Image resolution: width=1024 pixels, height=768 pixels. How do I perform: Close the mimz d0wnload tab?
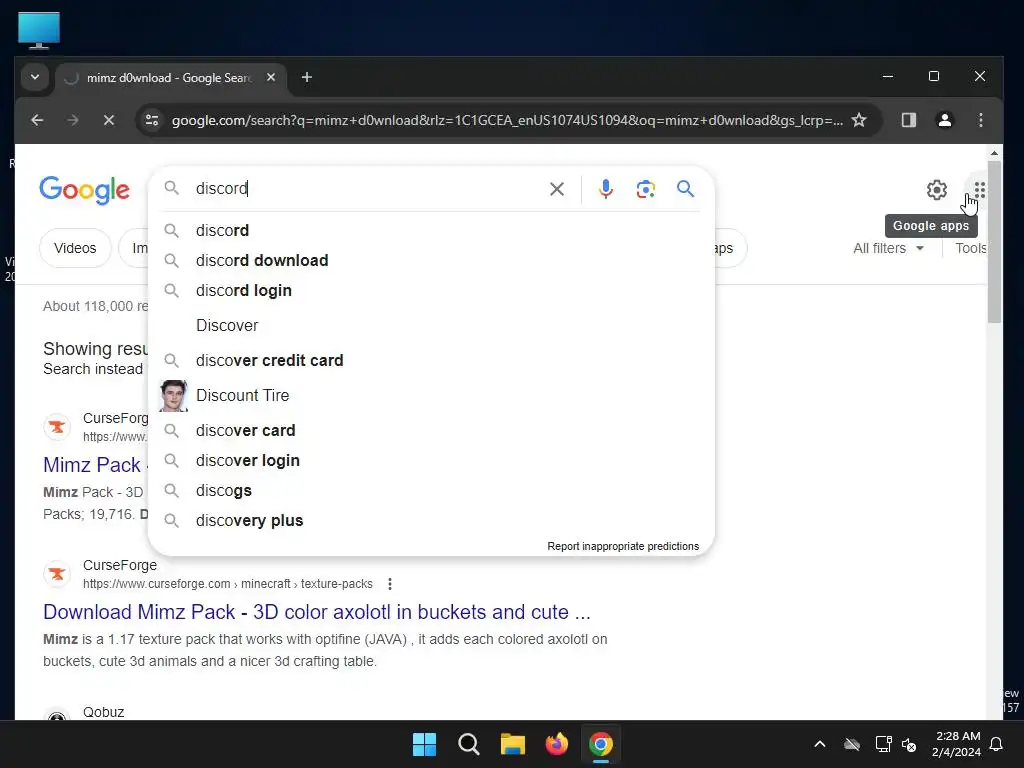[270, 78]
